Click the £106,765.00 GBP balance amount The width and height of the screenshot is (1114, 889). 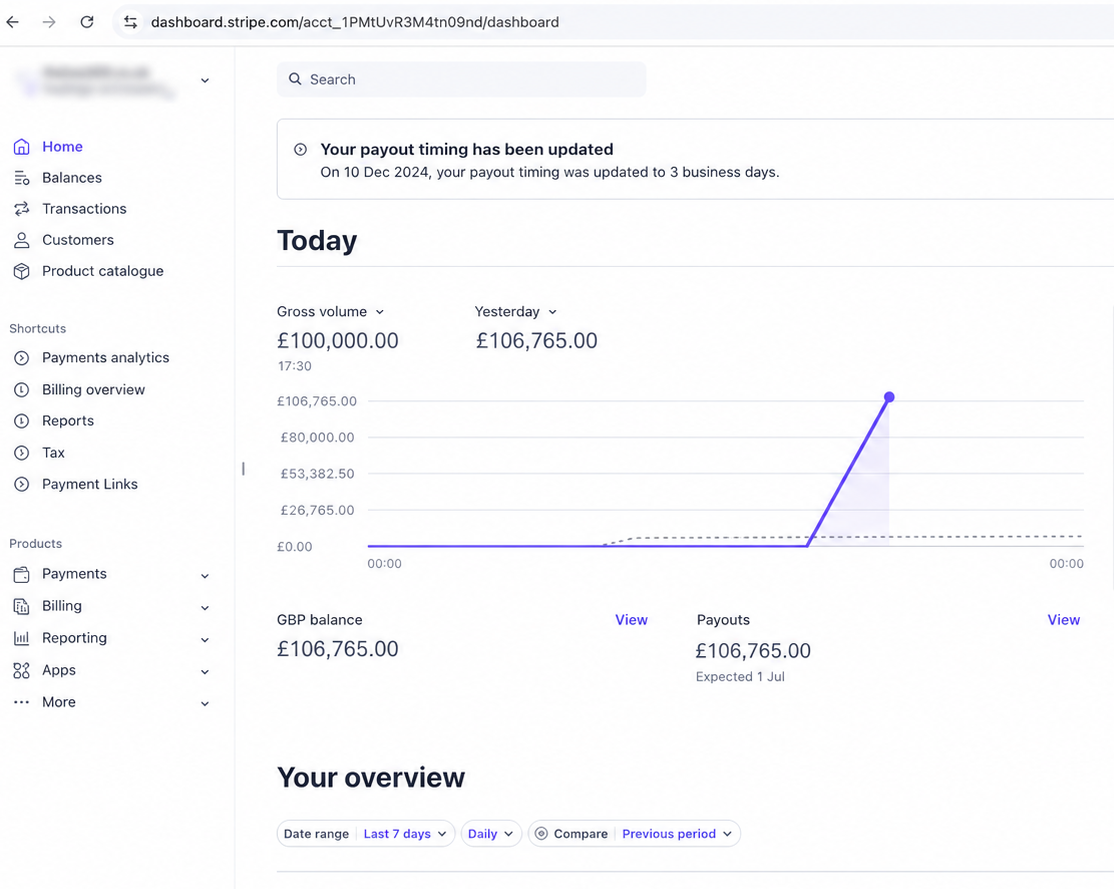pyautogui.click(x=337, y=649)
